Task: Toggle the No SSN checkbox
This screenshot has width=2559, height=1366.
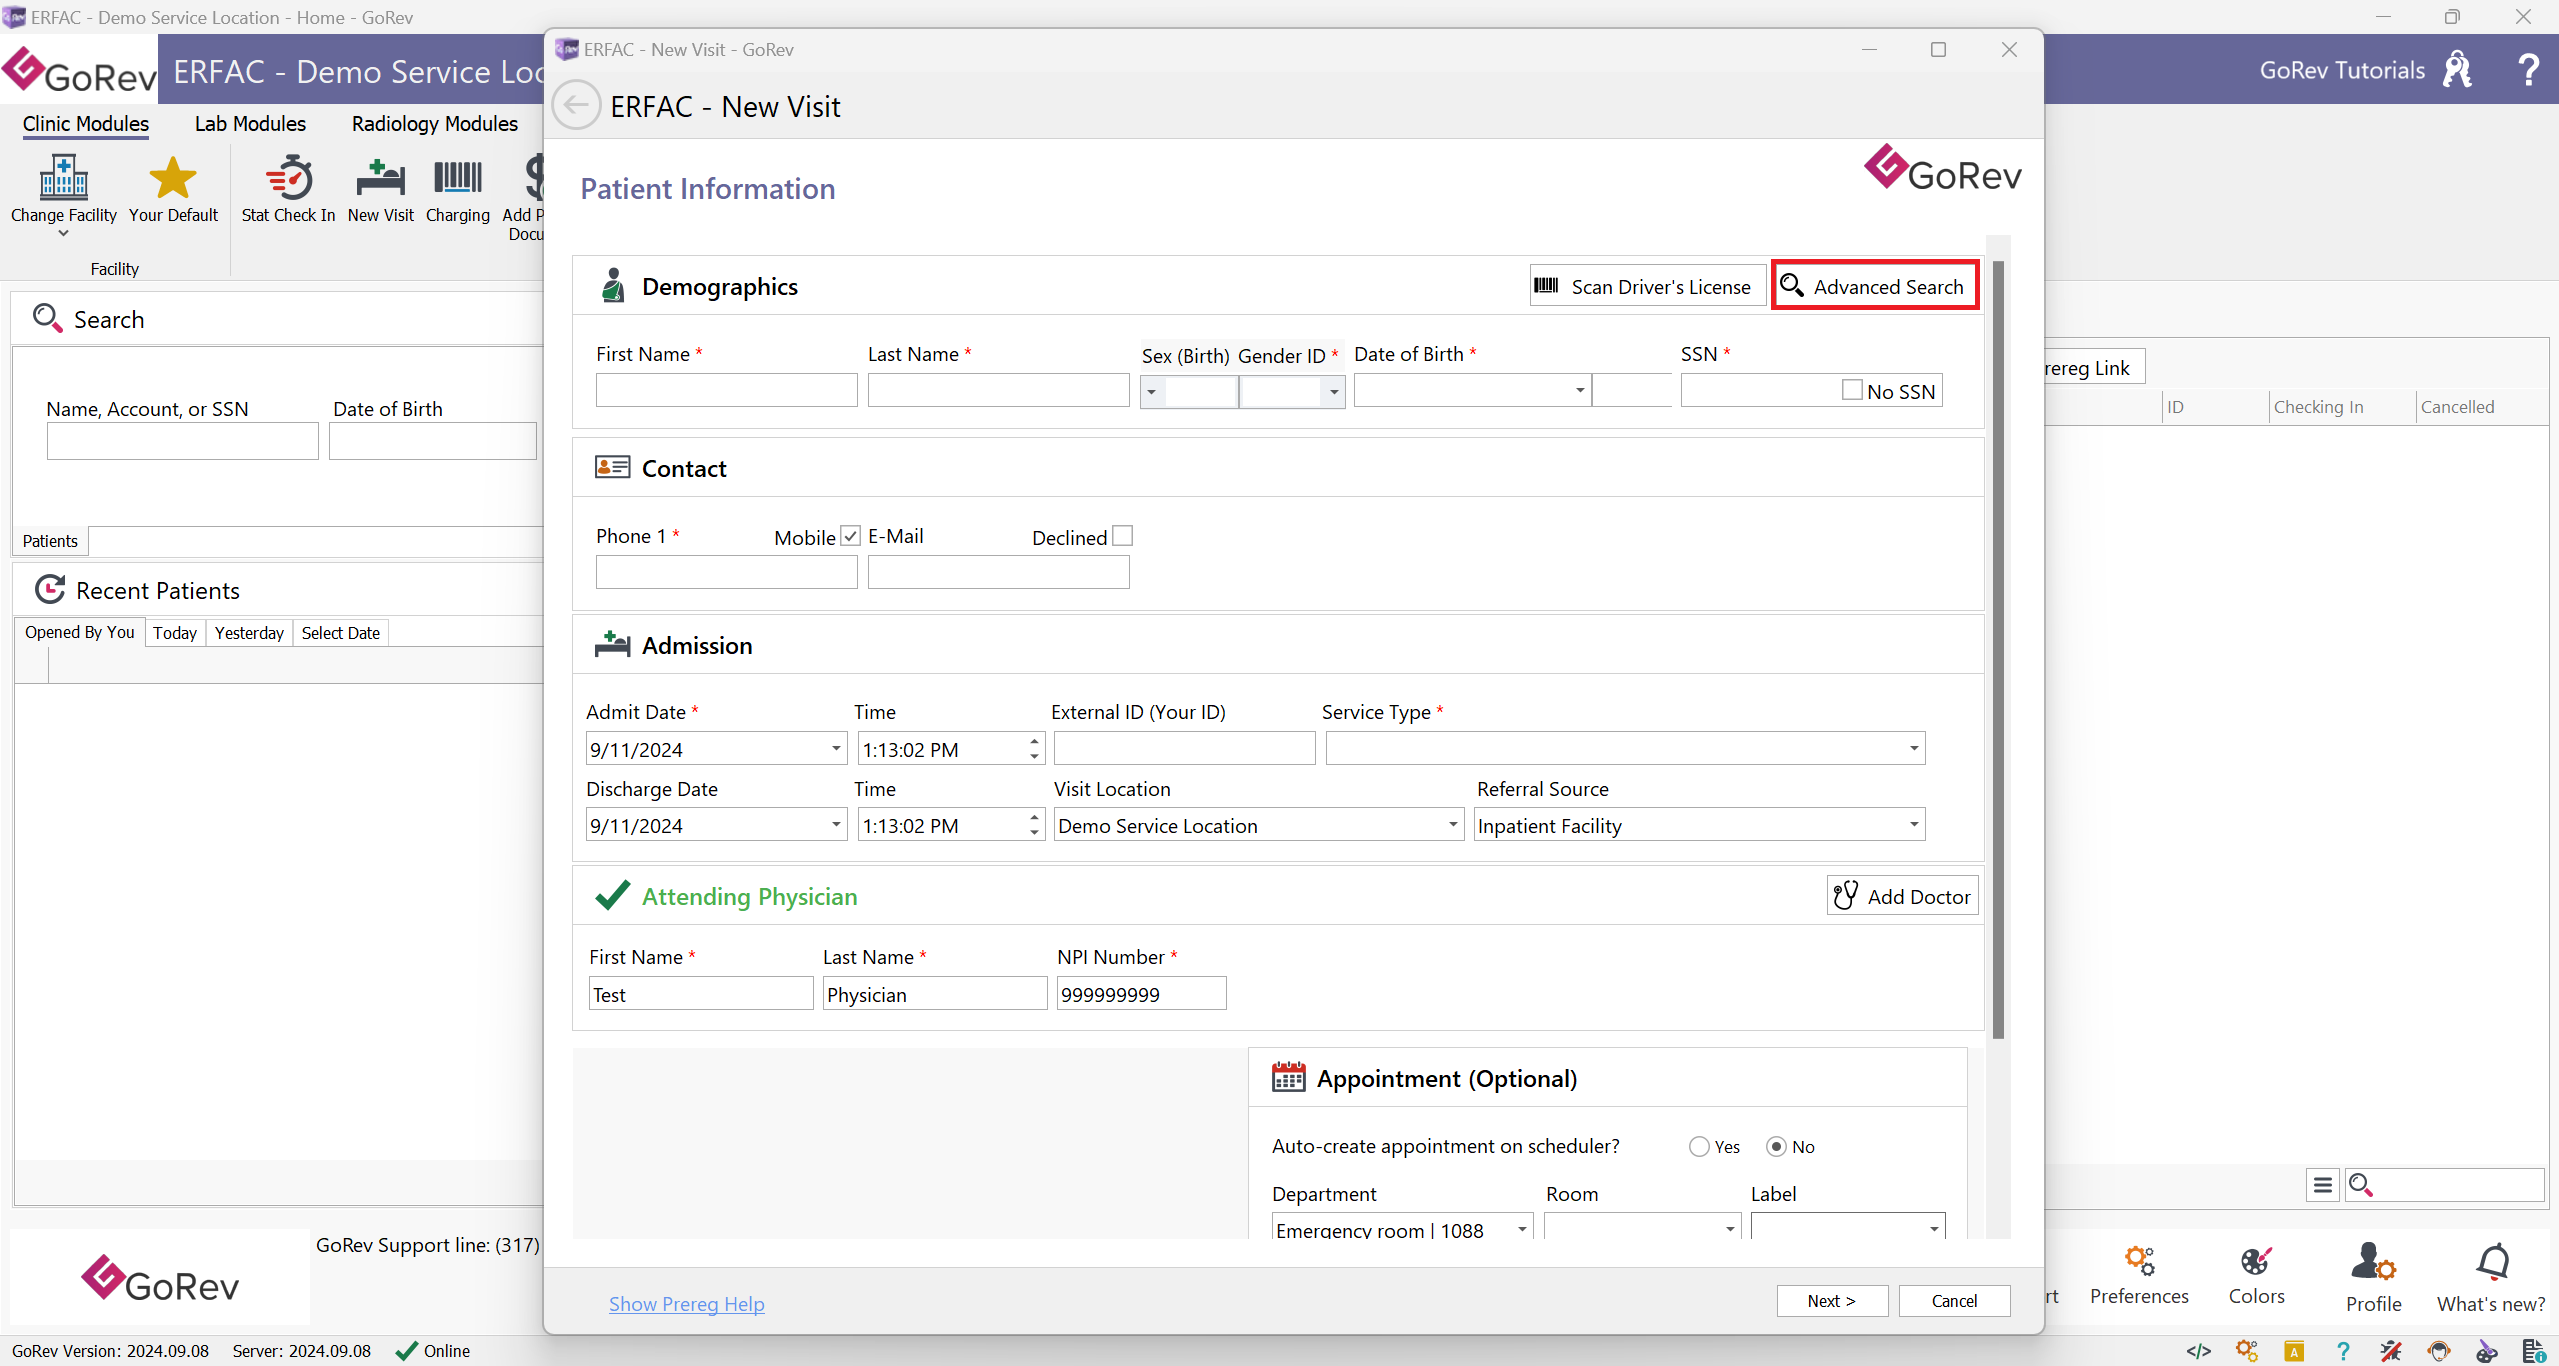Action: point(1852,390)
